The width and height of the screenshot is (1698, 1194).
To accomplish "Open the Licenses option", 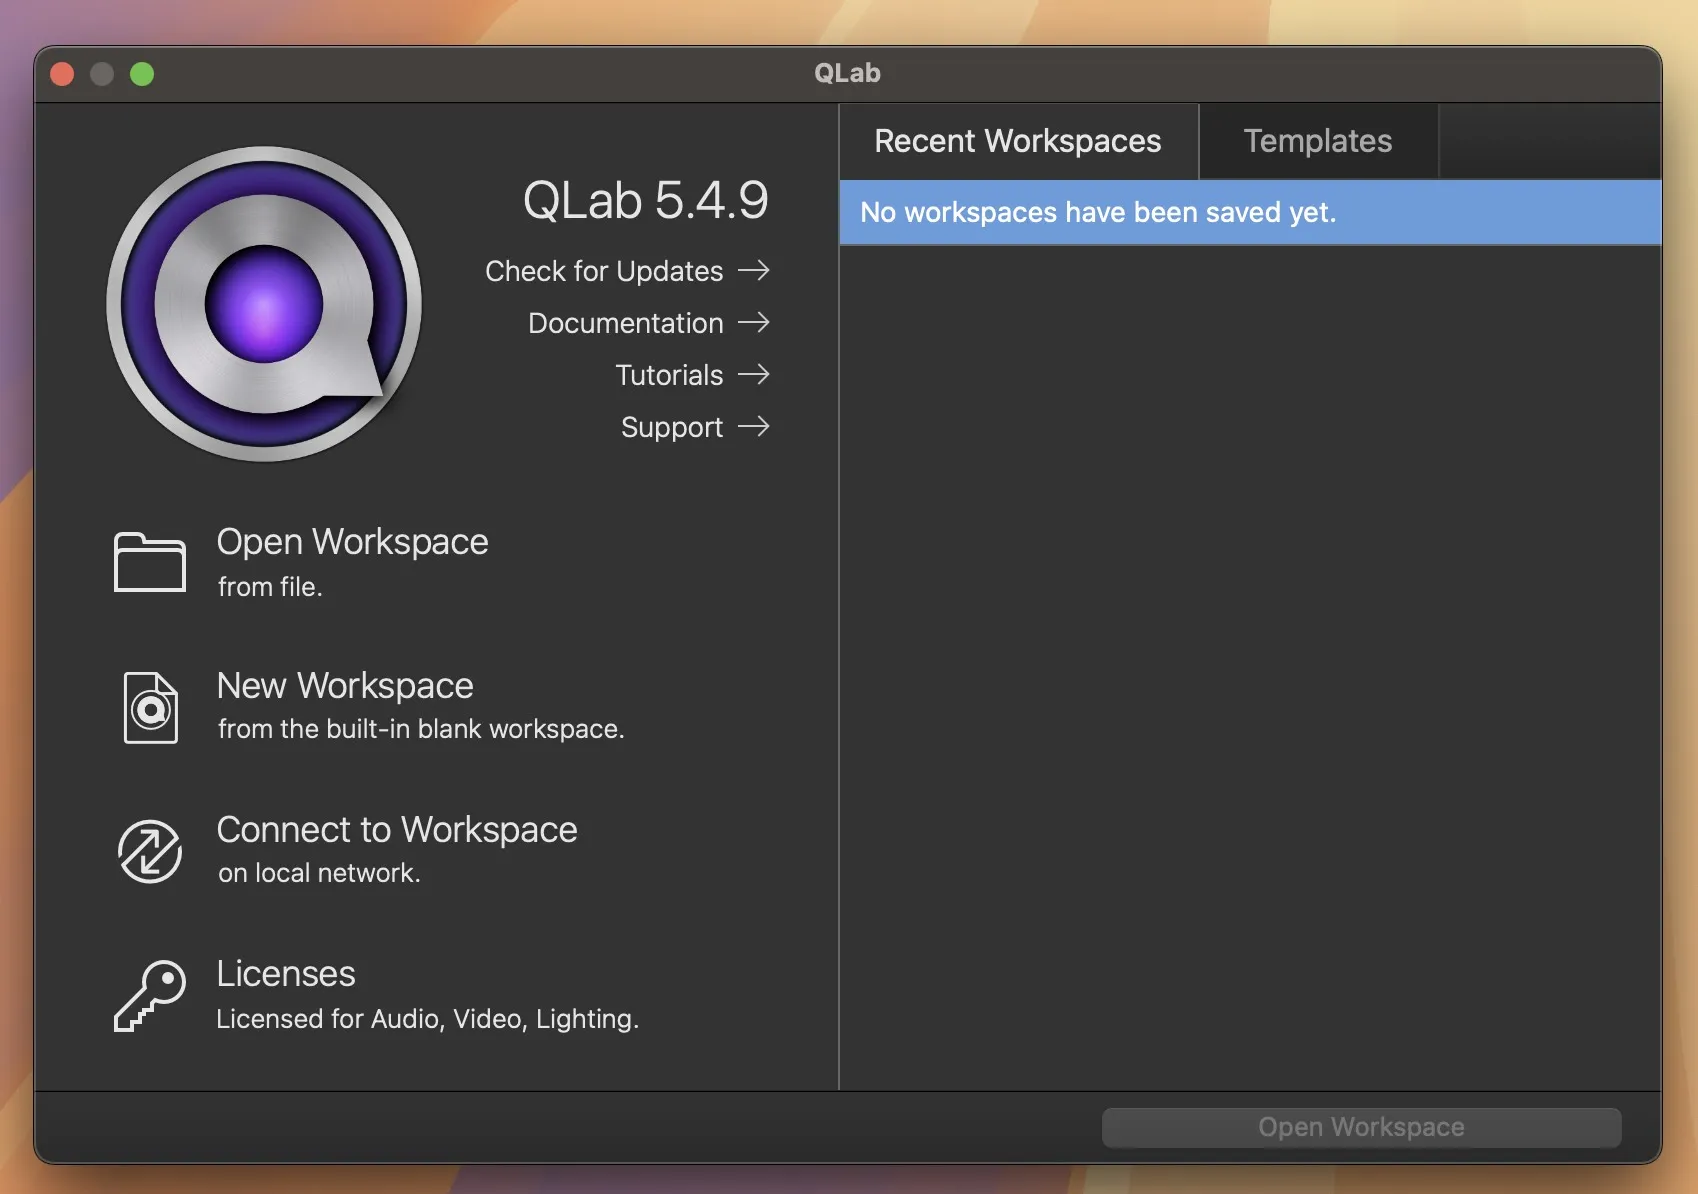I will pyautogui.click(x=286, y=973).
